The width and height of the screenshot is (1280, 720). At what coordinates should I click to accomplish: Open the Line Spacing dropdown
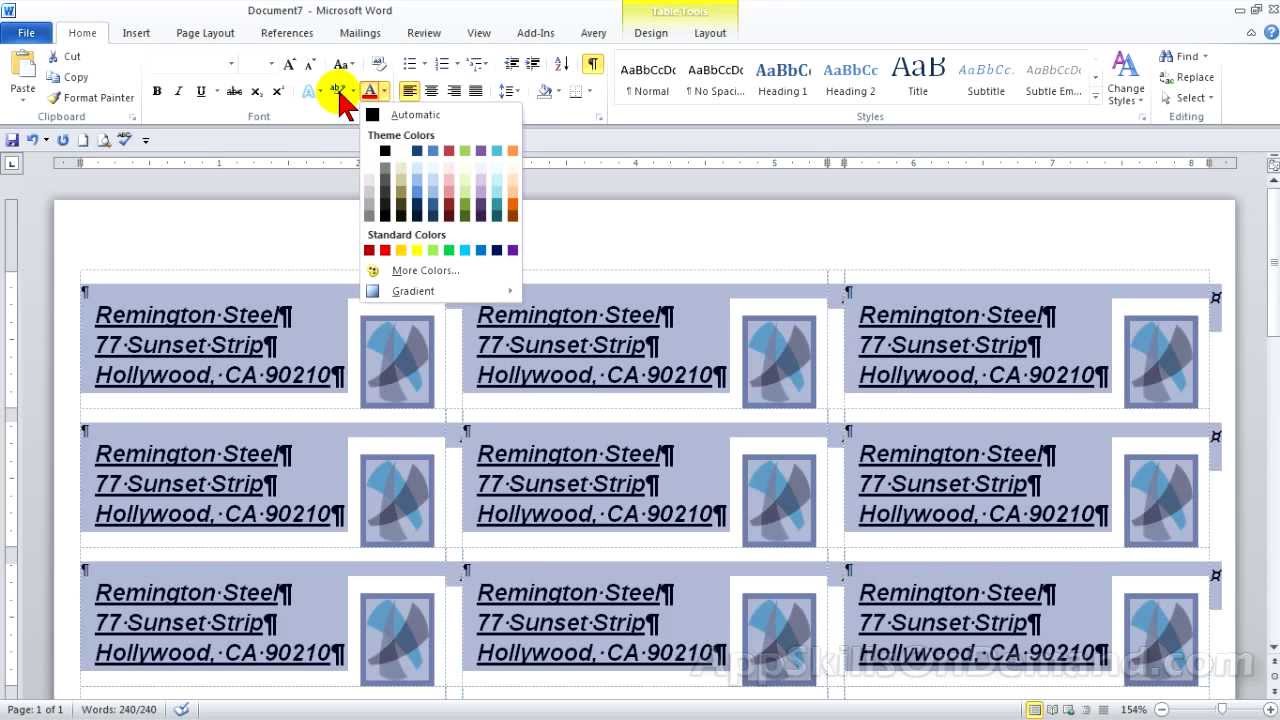[x=510, y=91]
